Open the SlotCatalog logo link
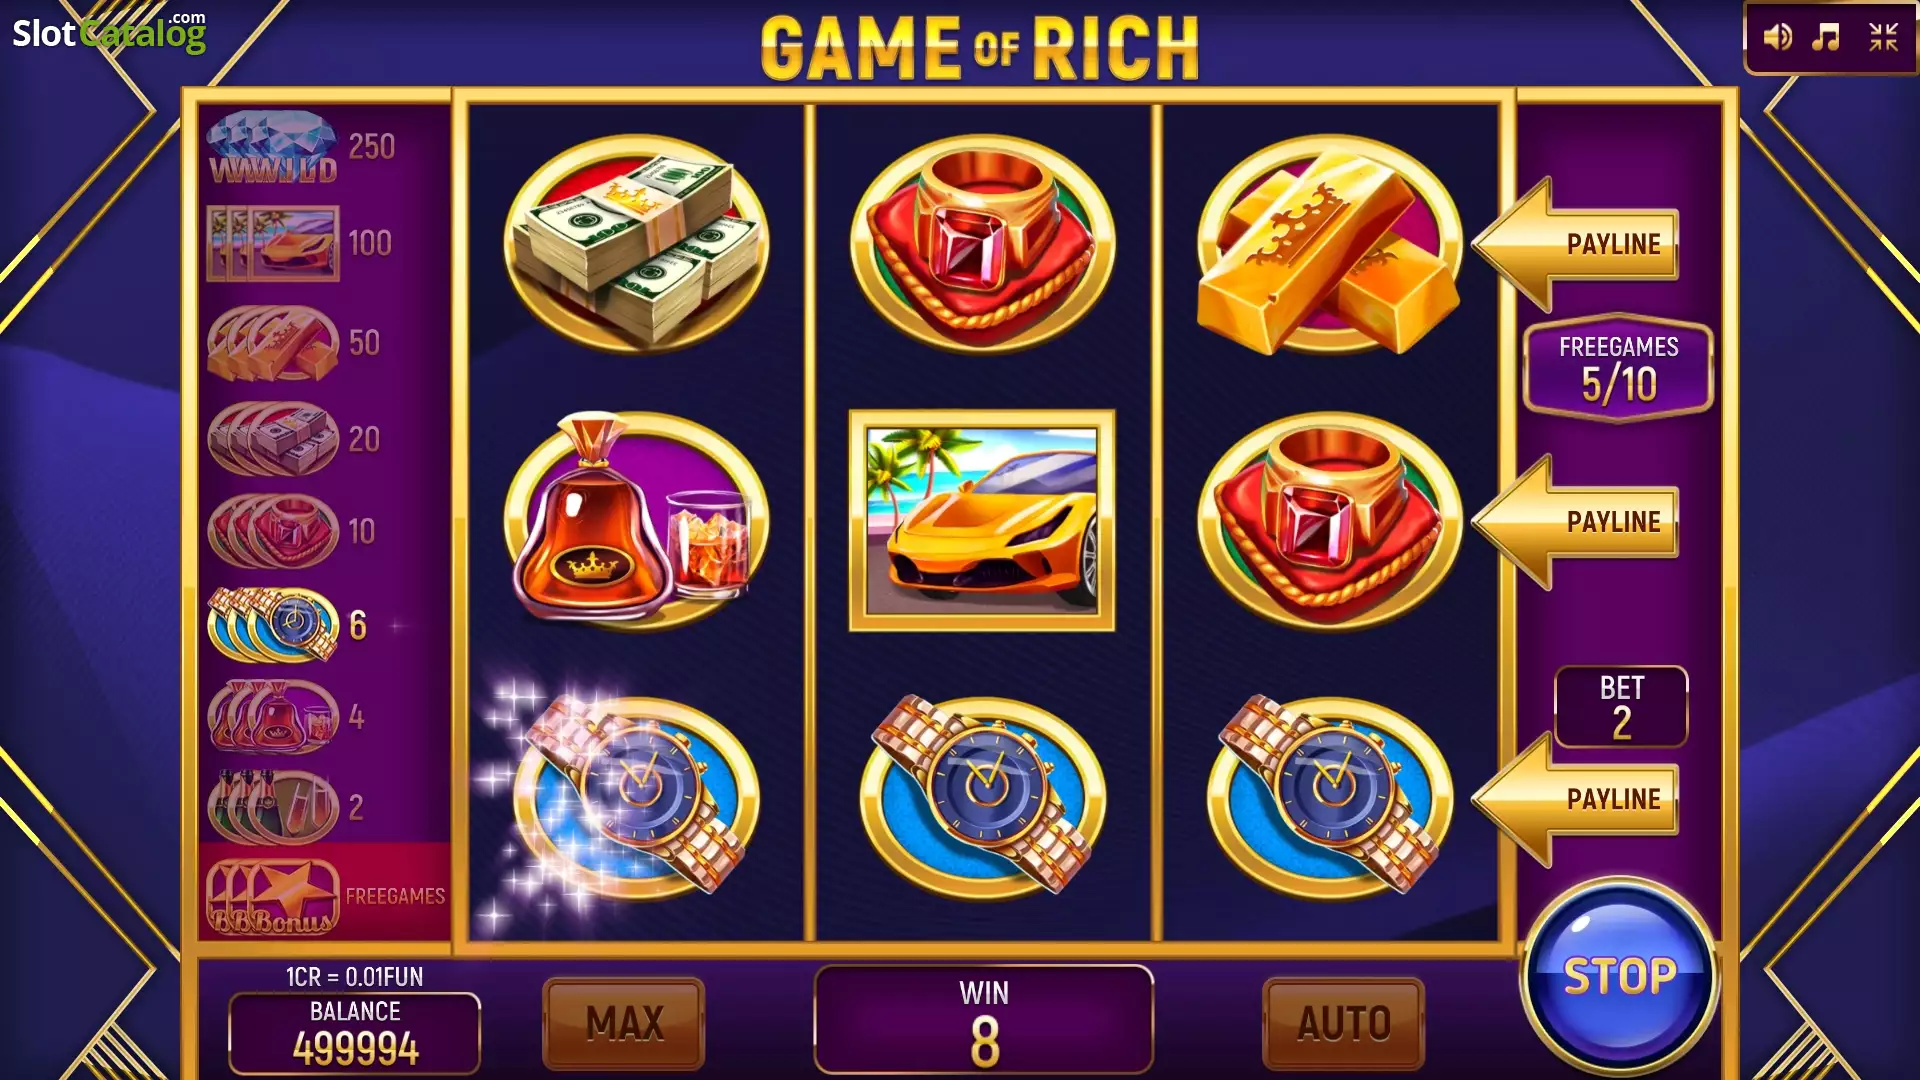Image resolution: width=1920 pixels, height=1080 pixels. tap(109, 32)
